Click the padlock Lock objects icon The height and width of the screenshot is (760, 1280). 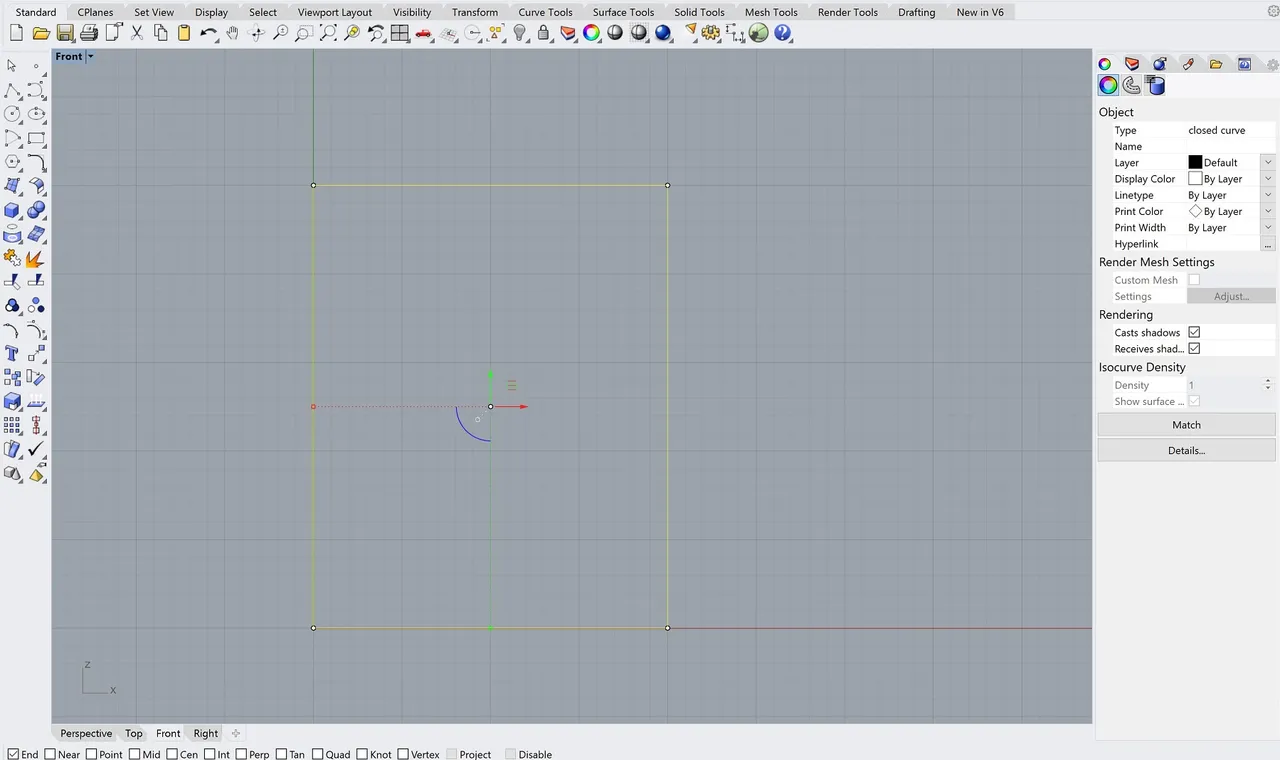[x=543, y=33]
